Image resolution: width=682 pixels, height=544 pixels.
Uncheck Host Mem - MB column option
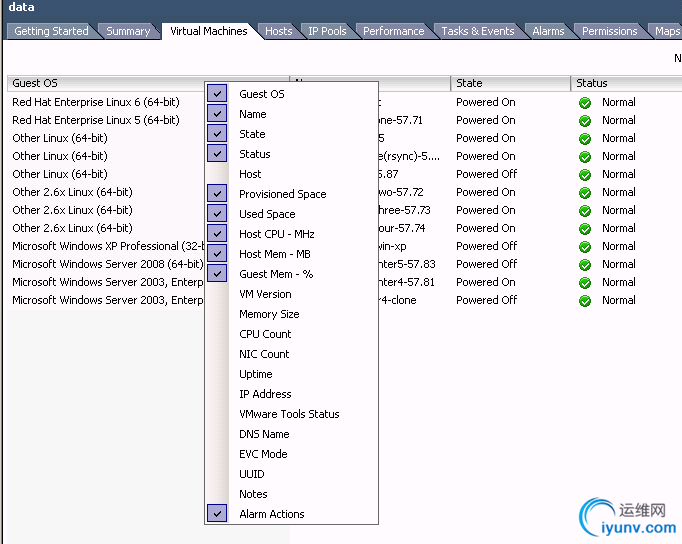tap(217, 254)
